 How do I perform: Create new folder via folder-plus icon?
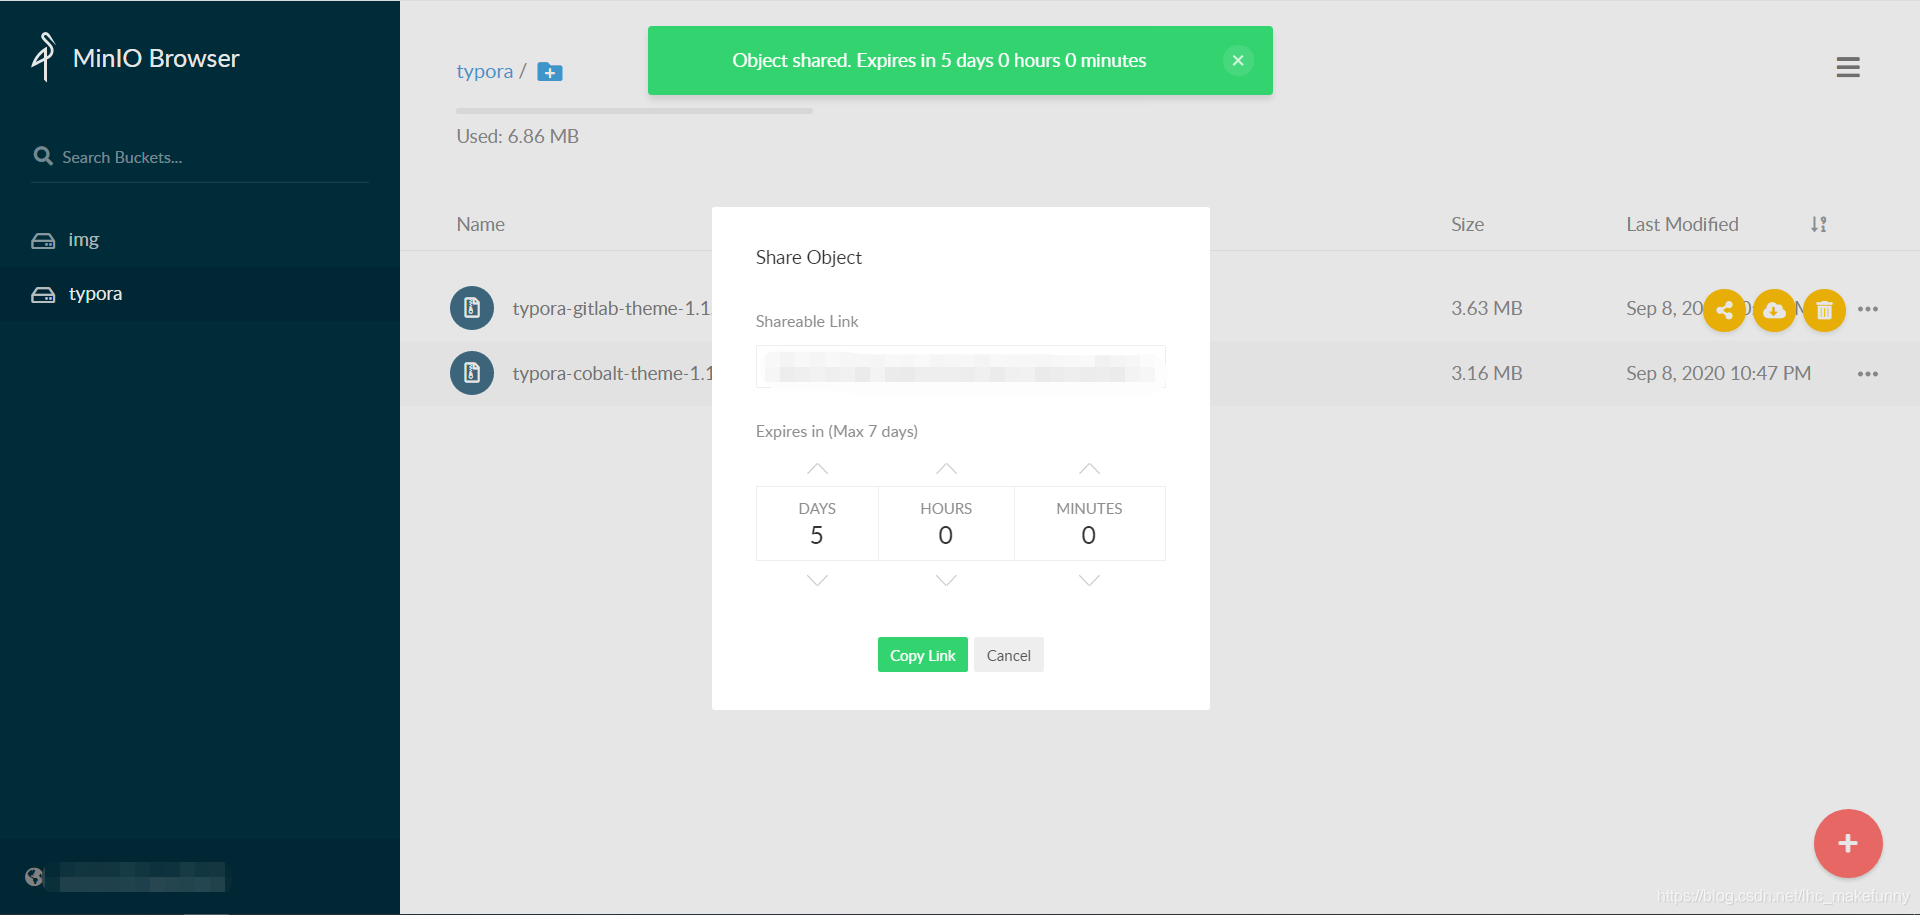(550, 72)
